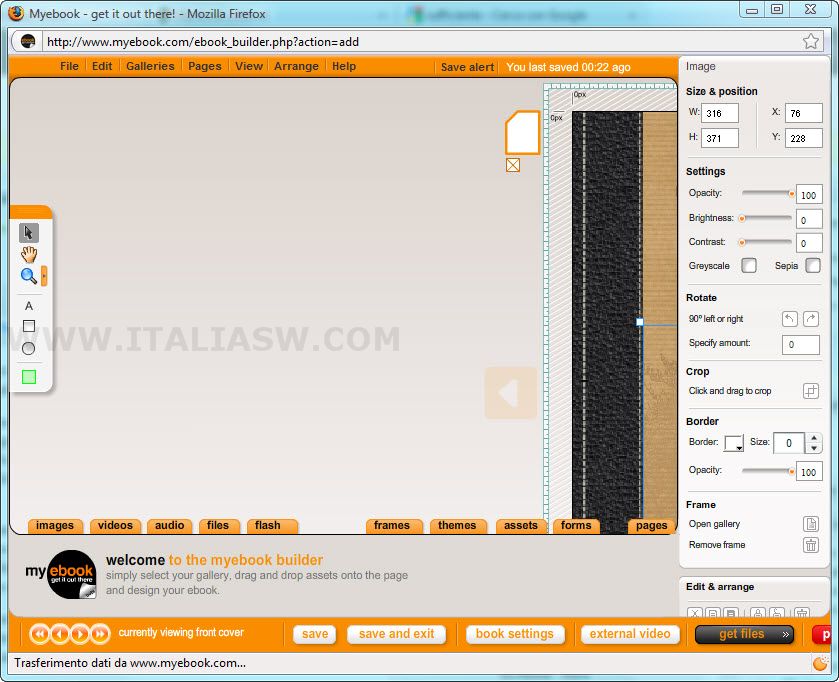Open the File menu

pyautogui.click(x=69, y=66)
